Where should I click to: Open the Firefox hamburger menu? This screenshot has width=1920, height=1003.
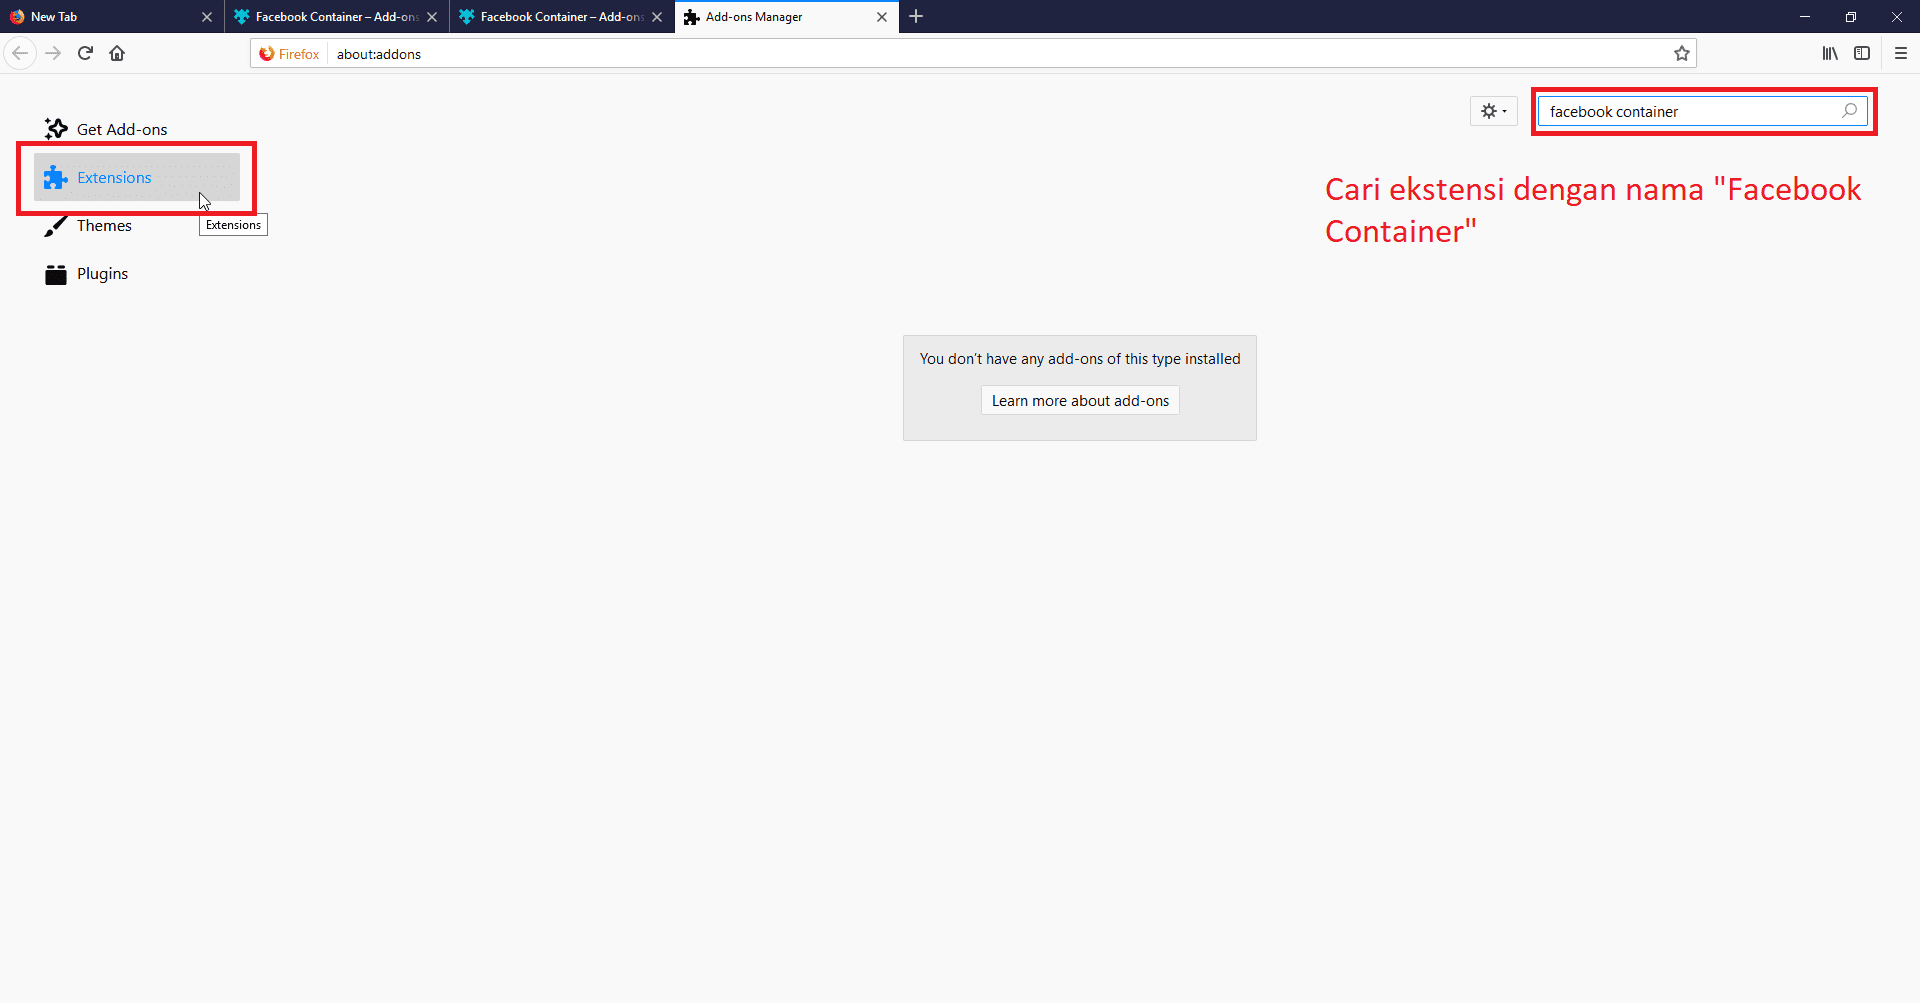pyautogui.click(x=1901, y=53)
